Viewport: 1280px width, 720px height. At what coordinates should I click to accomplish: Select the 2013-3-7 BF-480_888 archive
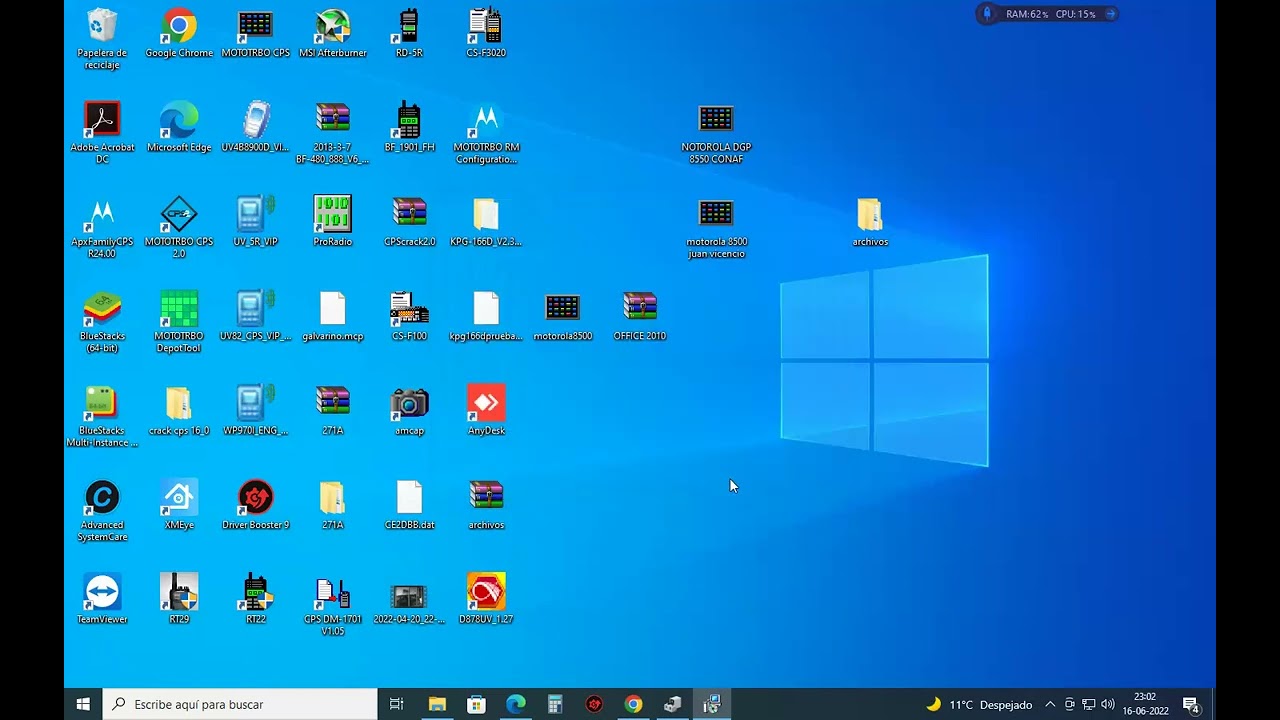(x=333, y=132)
